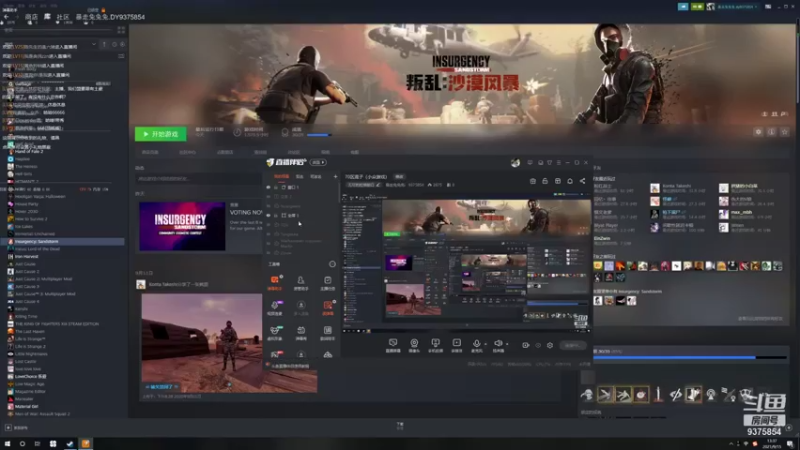This screenshot has width=800, height=450.
Task: Switch mode with the pill beside 直播伴侣 logo
Action: [x=318, y=162]
